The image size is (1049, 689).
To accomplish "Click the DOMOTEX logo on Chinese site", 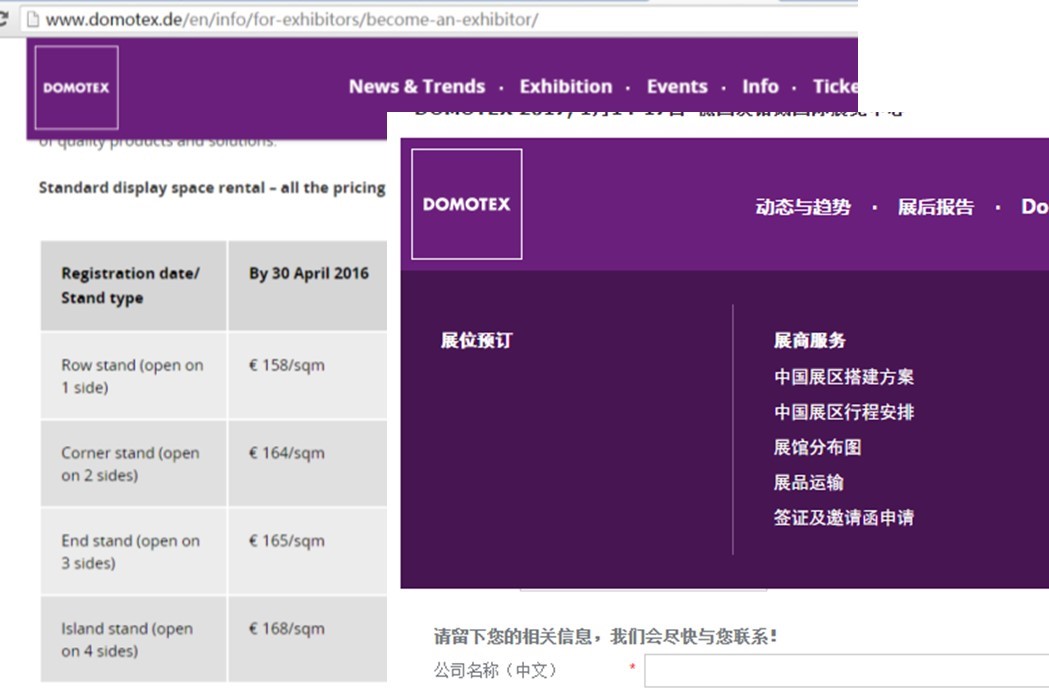I will pos(467,204).
